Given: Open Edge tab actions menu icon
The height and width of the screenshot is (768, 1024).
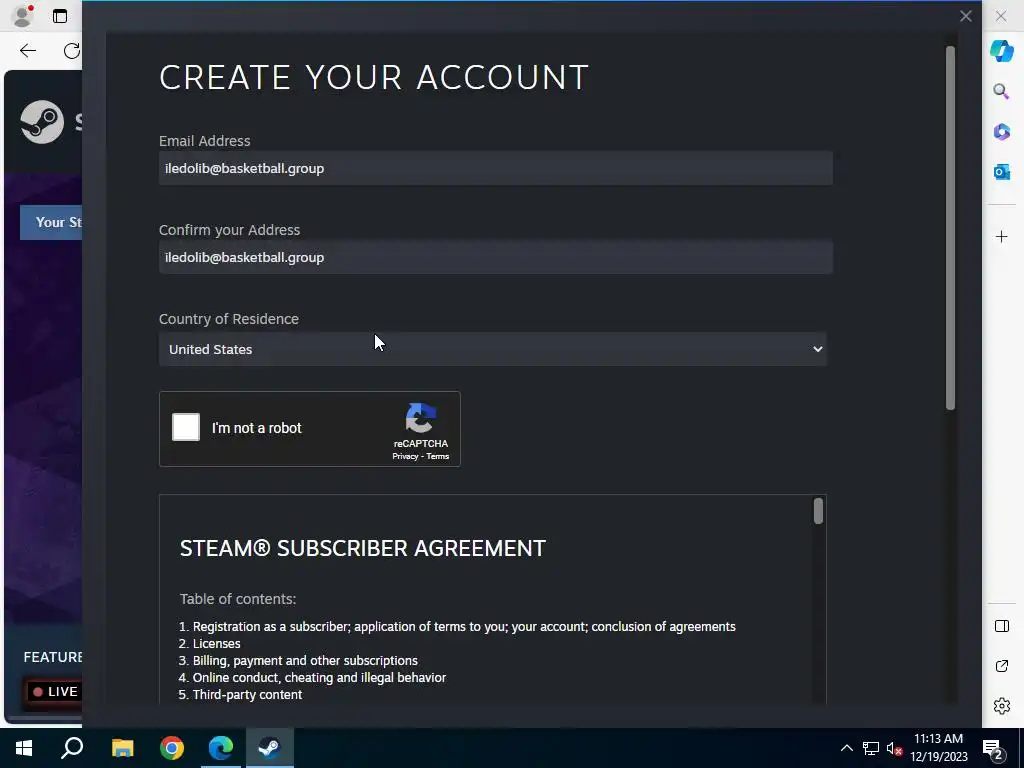Looking at the screenshot, I should coord(60,16).
